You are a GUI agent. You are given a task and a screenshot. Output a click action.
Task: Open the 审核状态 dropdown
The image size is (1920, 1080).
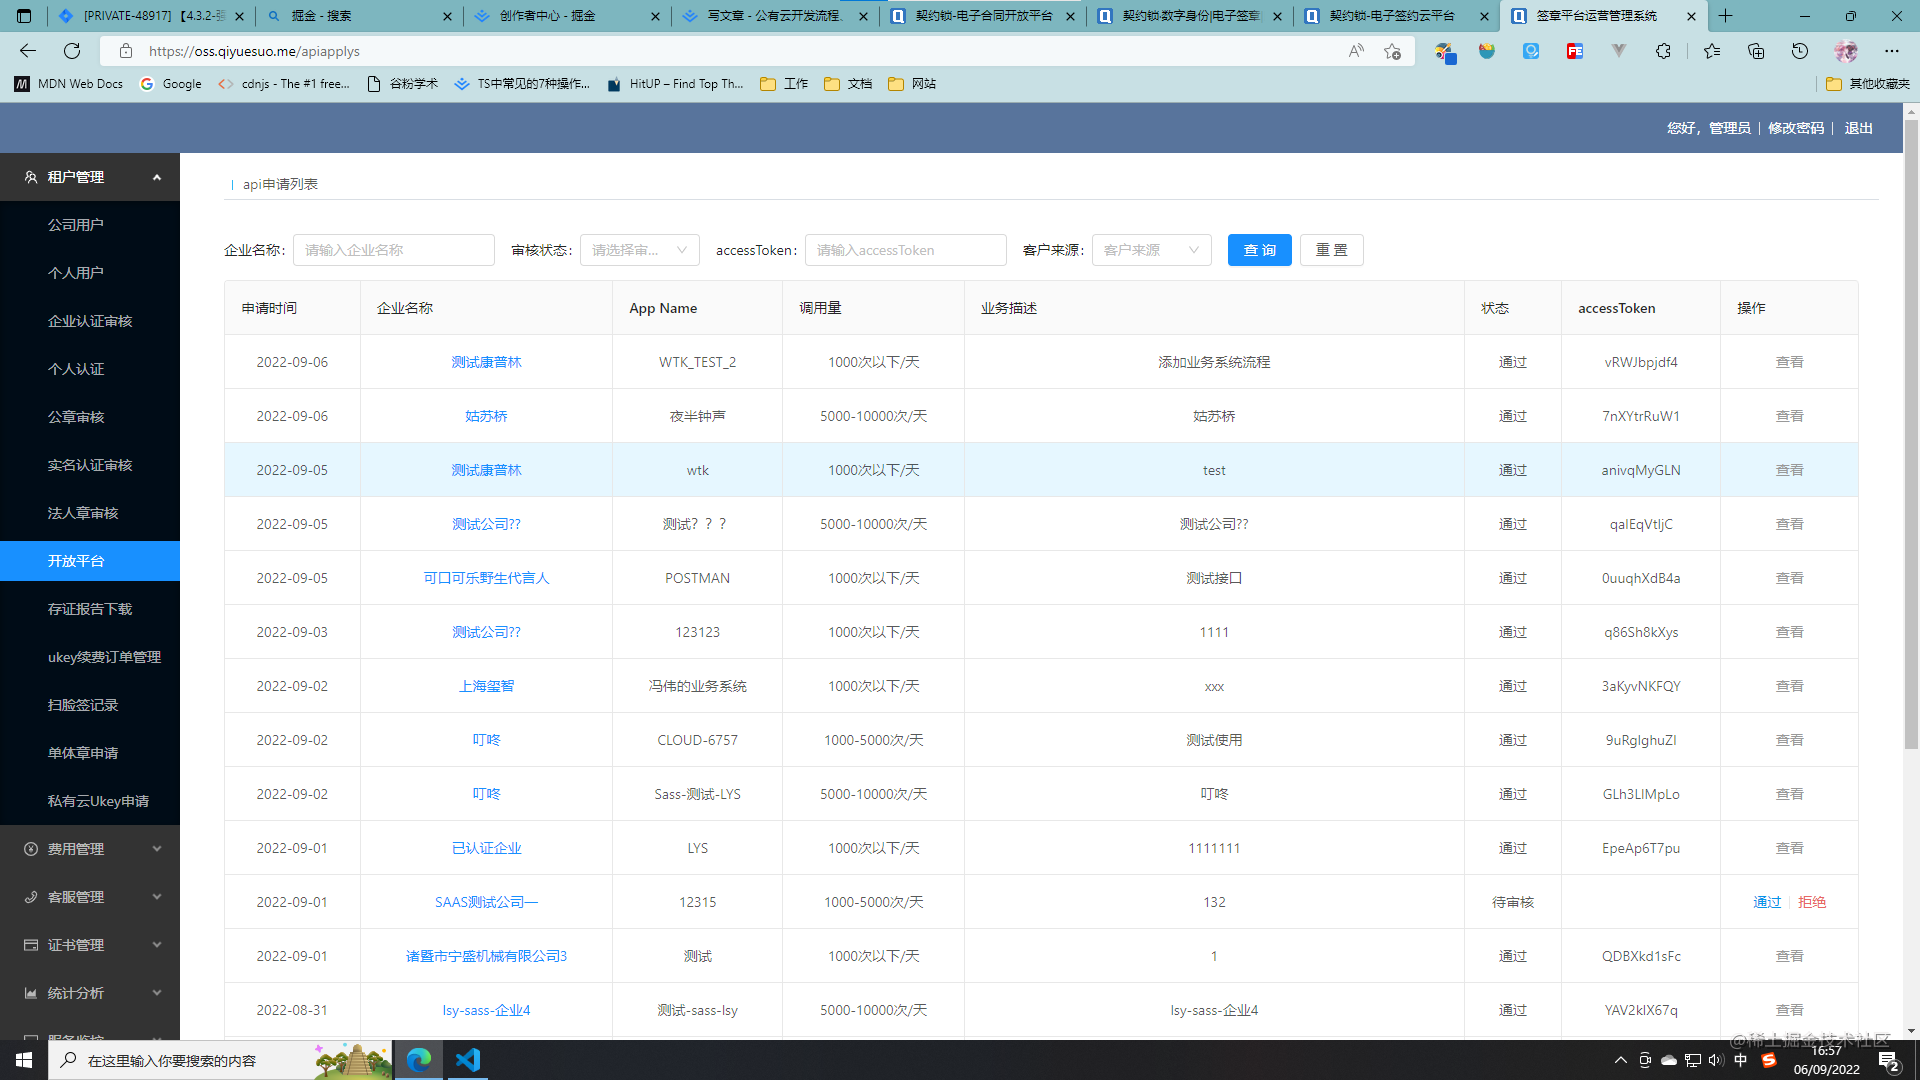[x=639, y=250]
